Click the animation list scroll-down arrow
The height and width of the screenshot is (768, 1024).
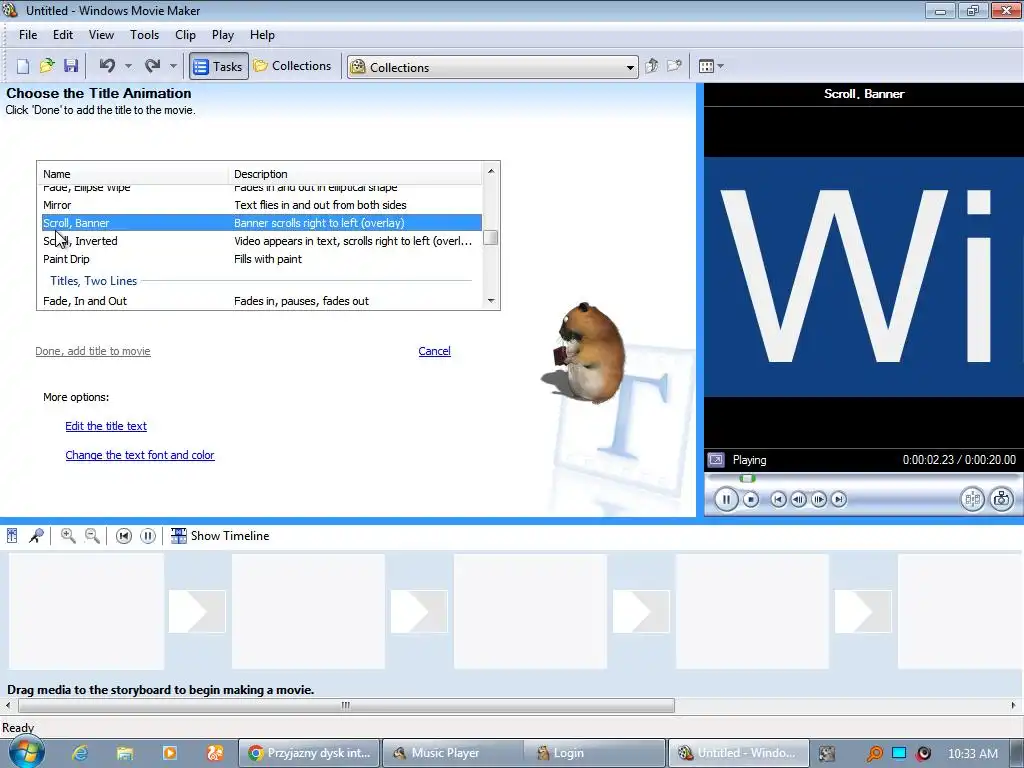(x=491, y=301)
